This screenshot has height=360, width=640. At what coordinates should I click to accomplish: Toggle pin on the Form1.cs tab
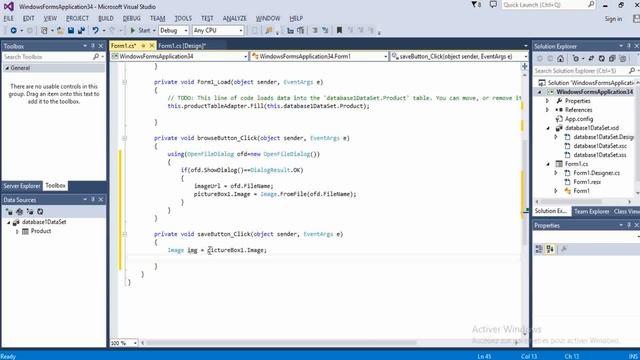pyautogui.click(x=143, y=46)
